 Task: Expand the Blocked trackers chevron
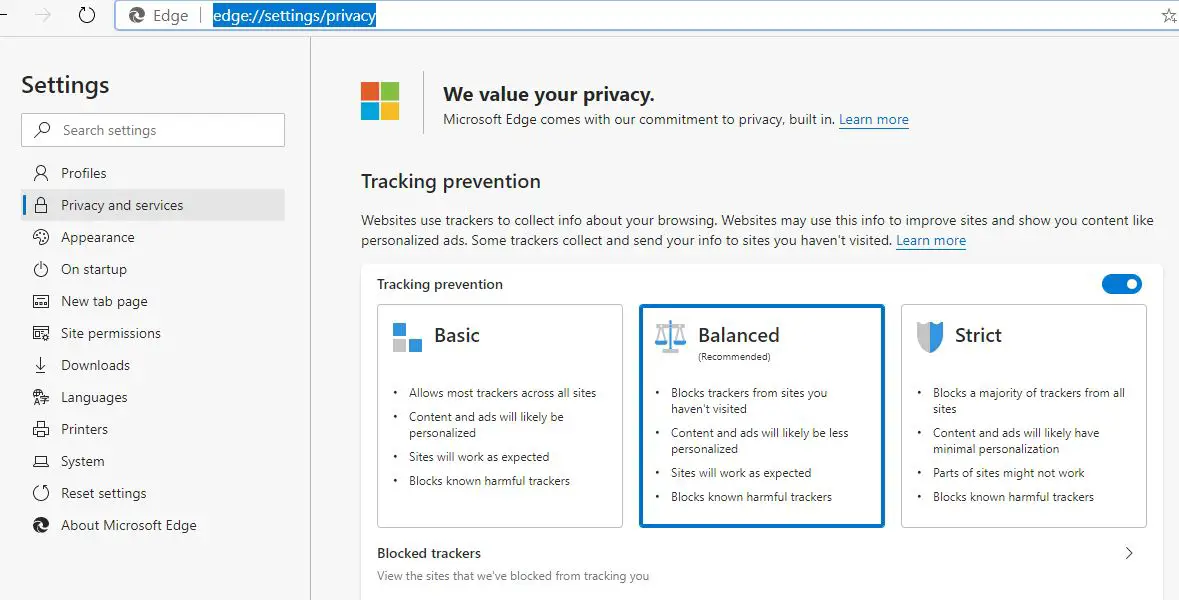[1129, 553]
